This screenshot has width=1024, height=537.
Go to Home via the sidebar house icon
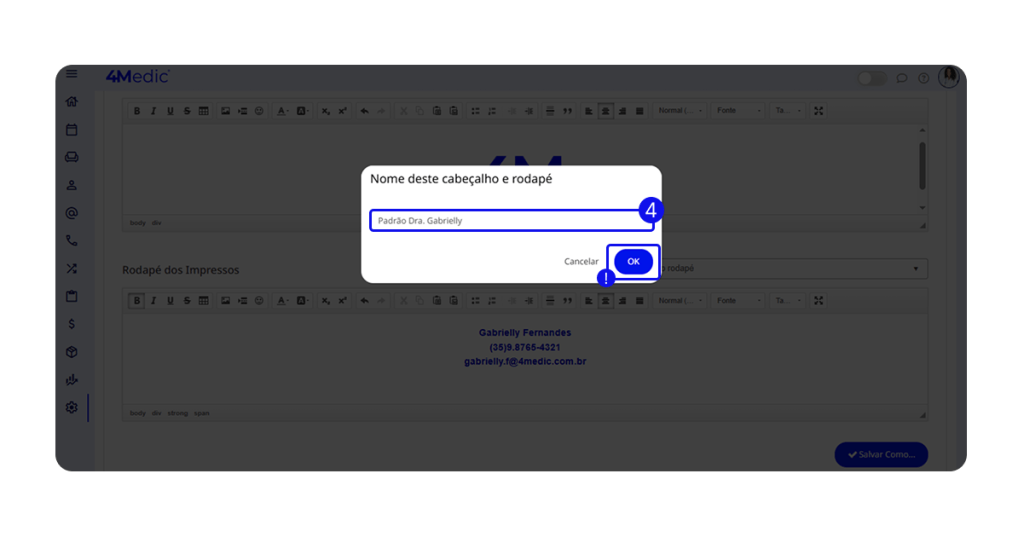[x=72, y=102]
